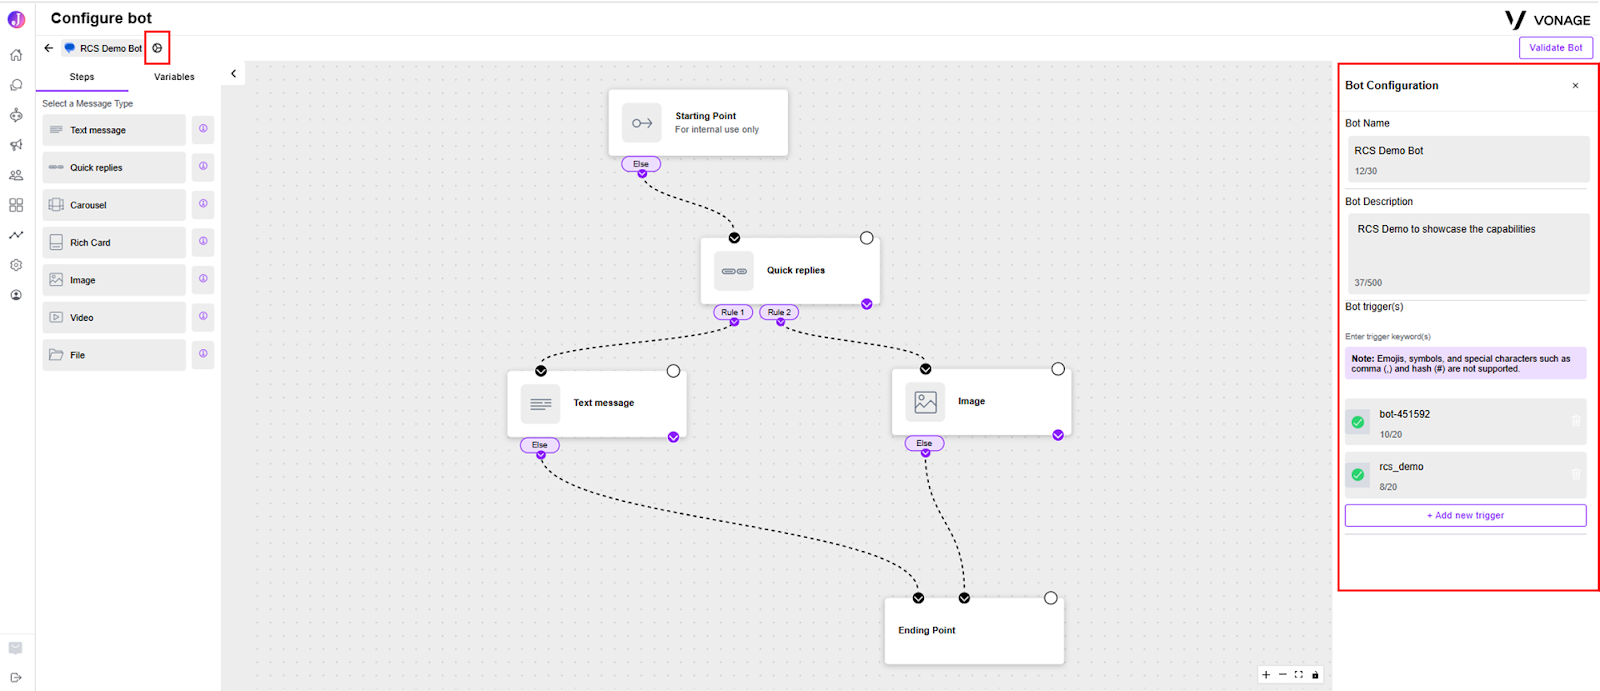Toggle the green check on rcs_demo trigger
The width and height of the screenshot is (1600, 691).
[1358, 475]
